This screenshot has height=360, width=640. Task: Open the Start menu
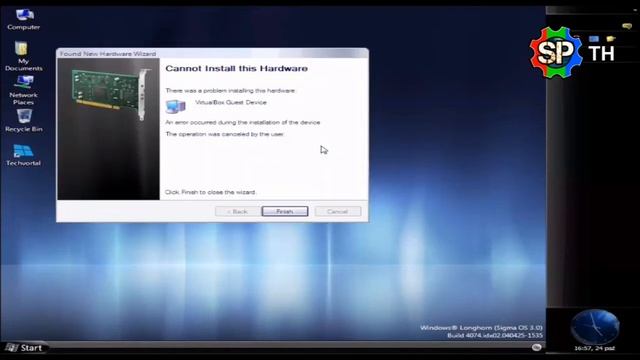24,348
